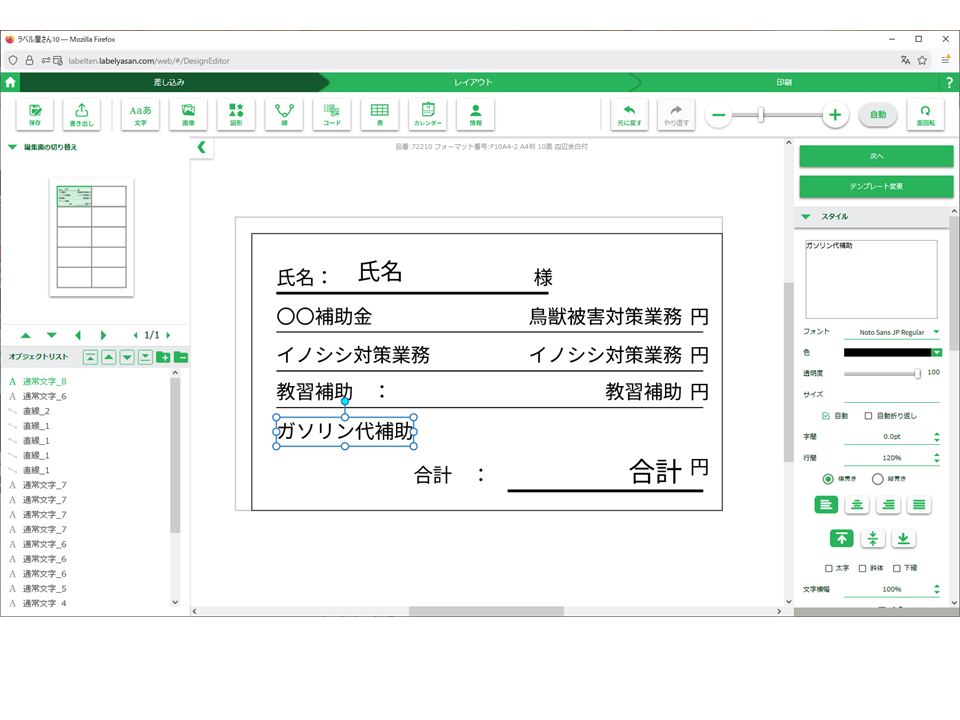960x720 pixels.
Task: Open the black text color dropdown
Action: [937, 352]
